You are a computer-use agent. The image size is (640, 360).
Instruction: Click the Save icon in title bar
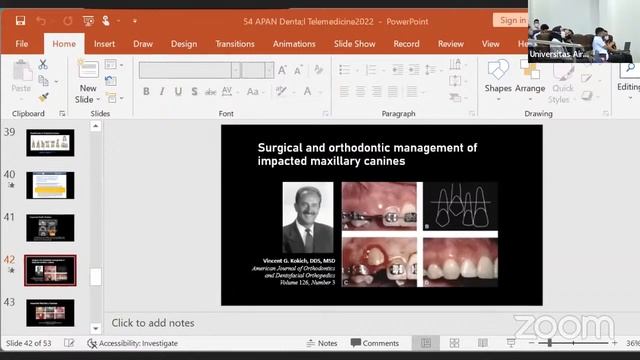click(20, 20)
